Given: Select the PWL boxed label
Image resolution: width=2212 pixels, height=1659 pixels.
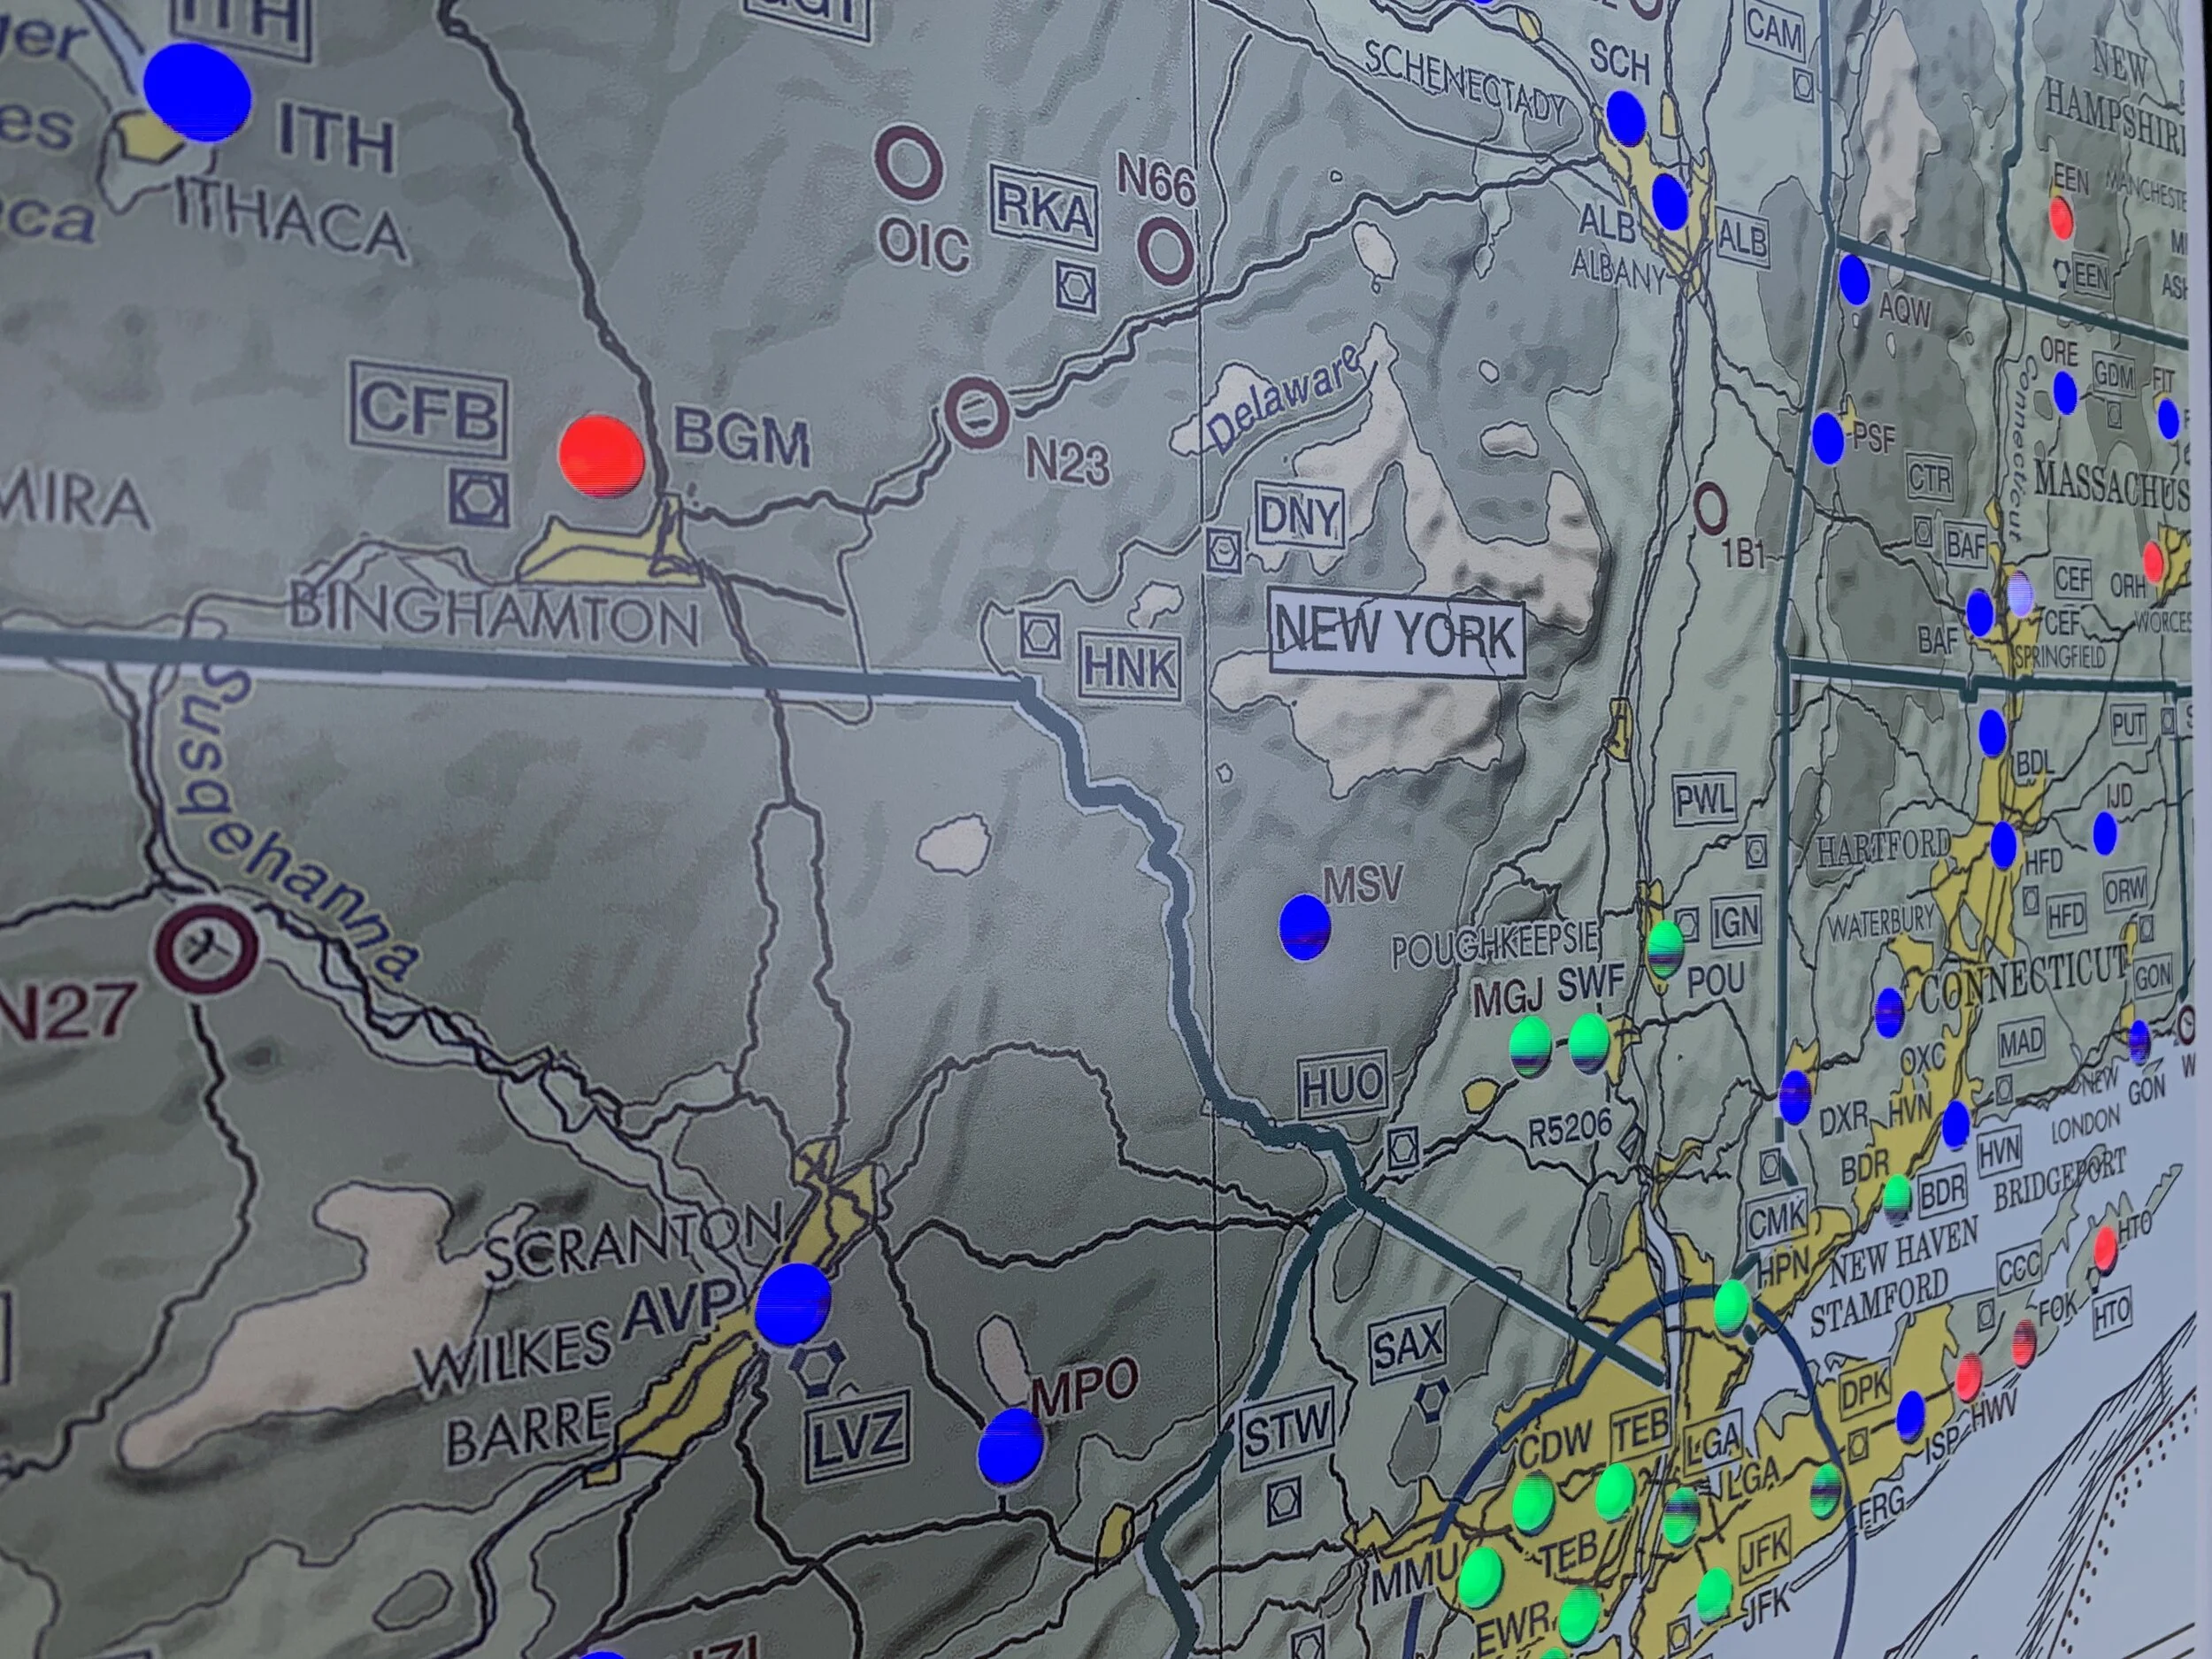Looking at the screenshot, I should point(1705,799).
